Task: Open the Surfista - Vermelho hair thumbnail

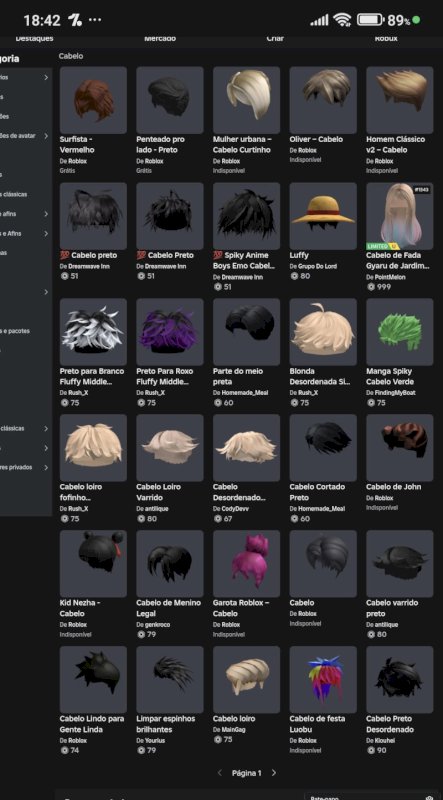Action: pos(93,100)
